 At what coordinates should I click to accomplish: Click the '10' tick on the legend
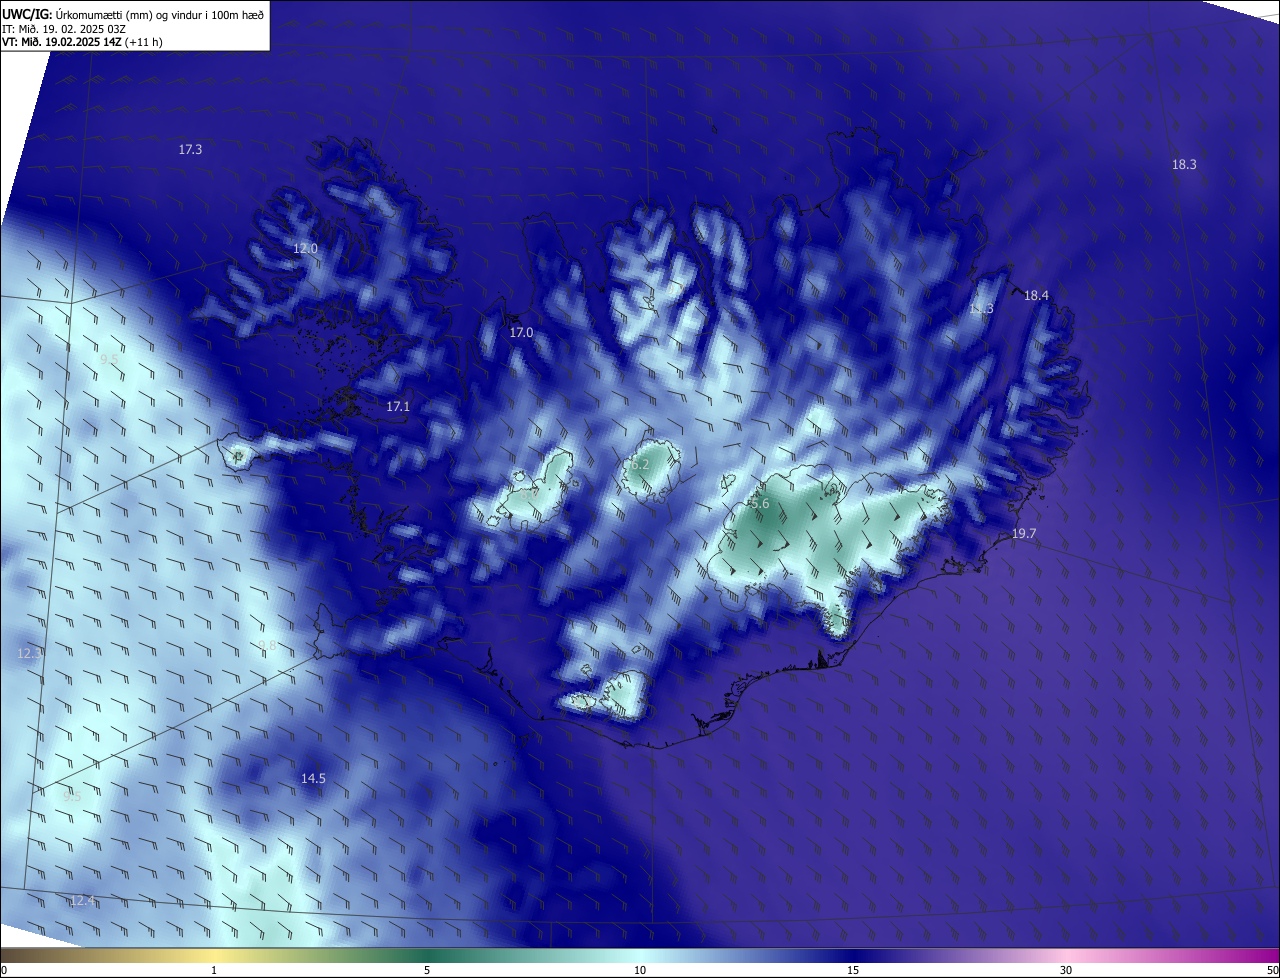point(640,970)
